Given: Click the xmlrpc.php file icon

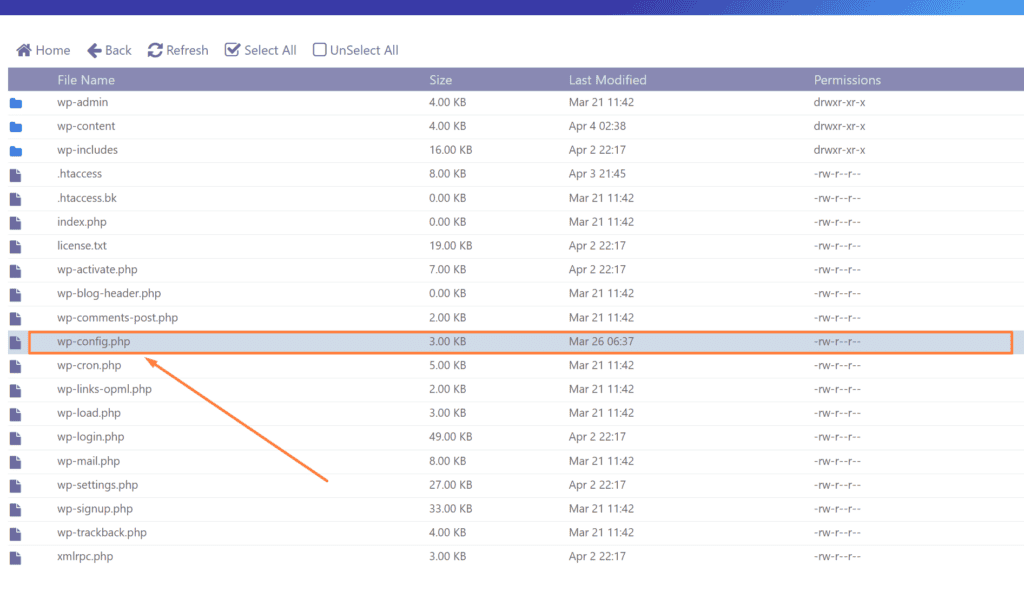Looking at the screenshot, I should [x=16, y=558].
